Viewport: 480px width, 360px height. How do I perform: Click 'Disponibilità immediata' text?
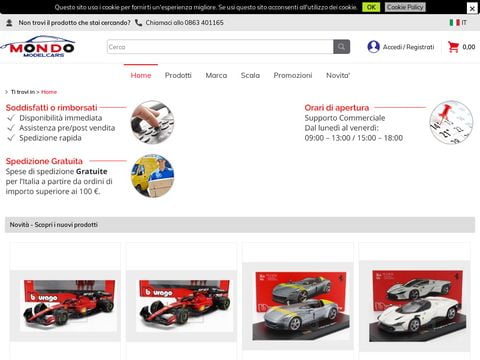61,118
